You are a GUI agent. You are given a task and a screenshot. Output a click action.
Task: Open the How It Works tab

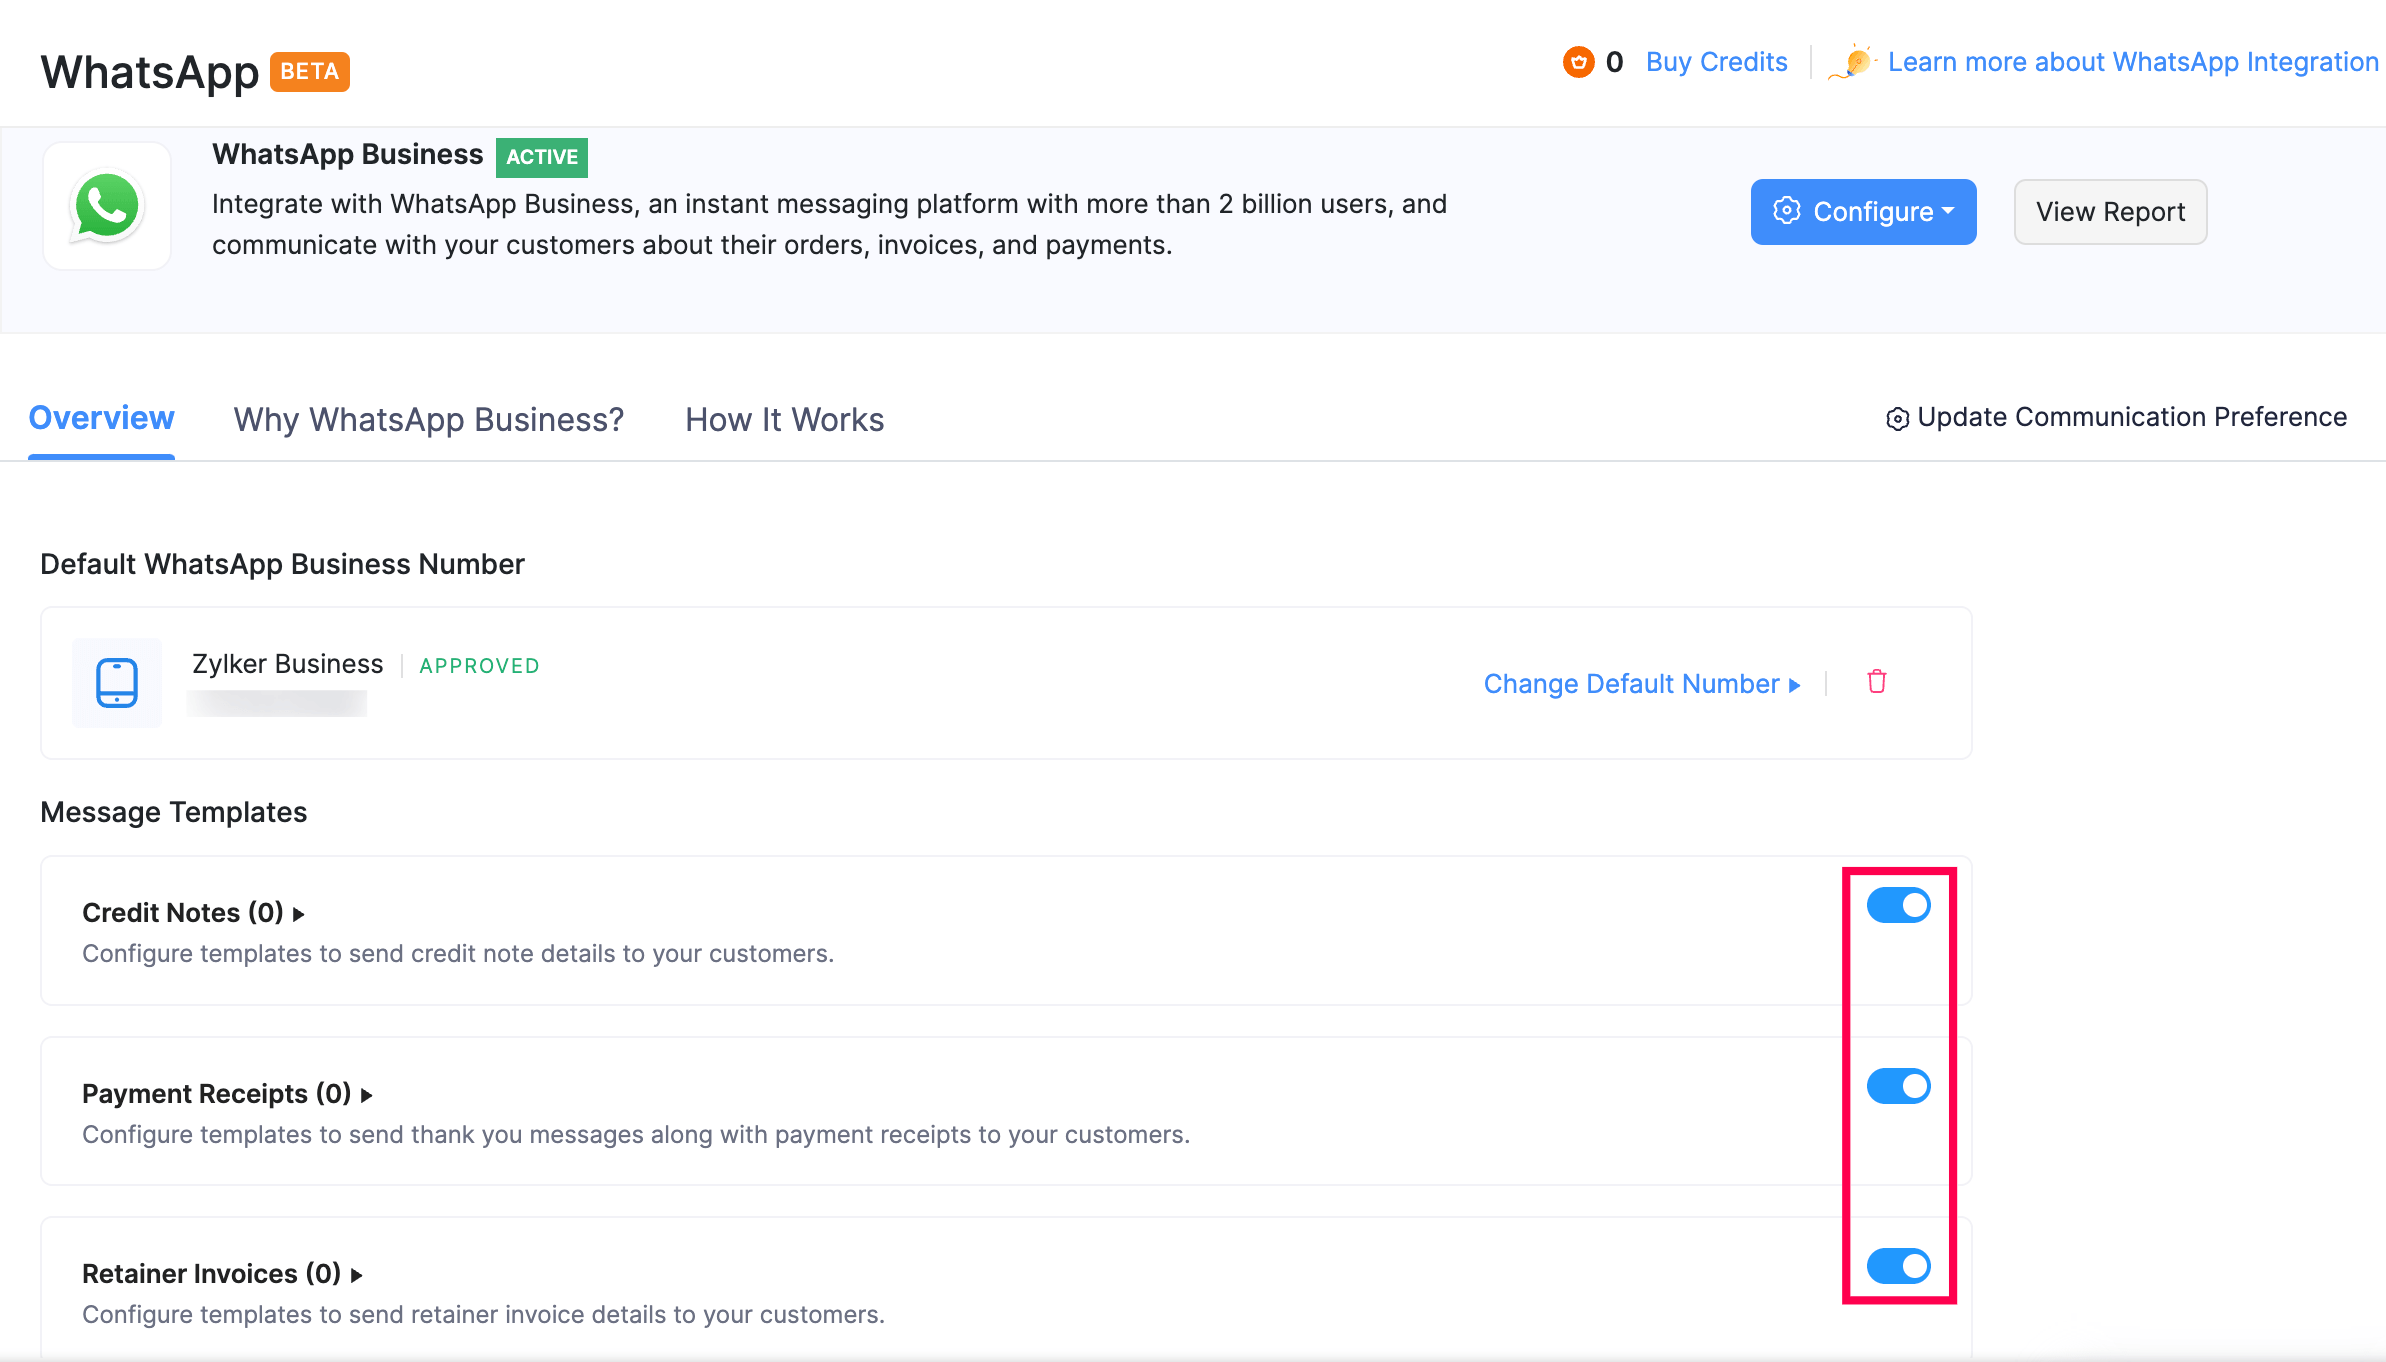point(784,420)
